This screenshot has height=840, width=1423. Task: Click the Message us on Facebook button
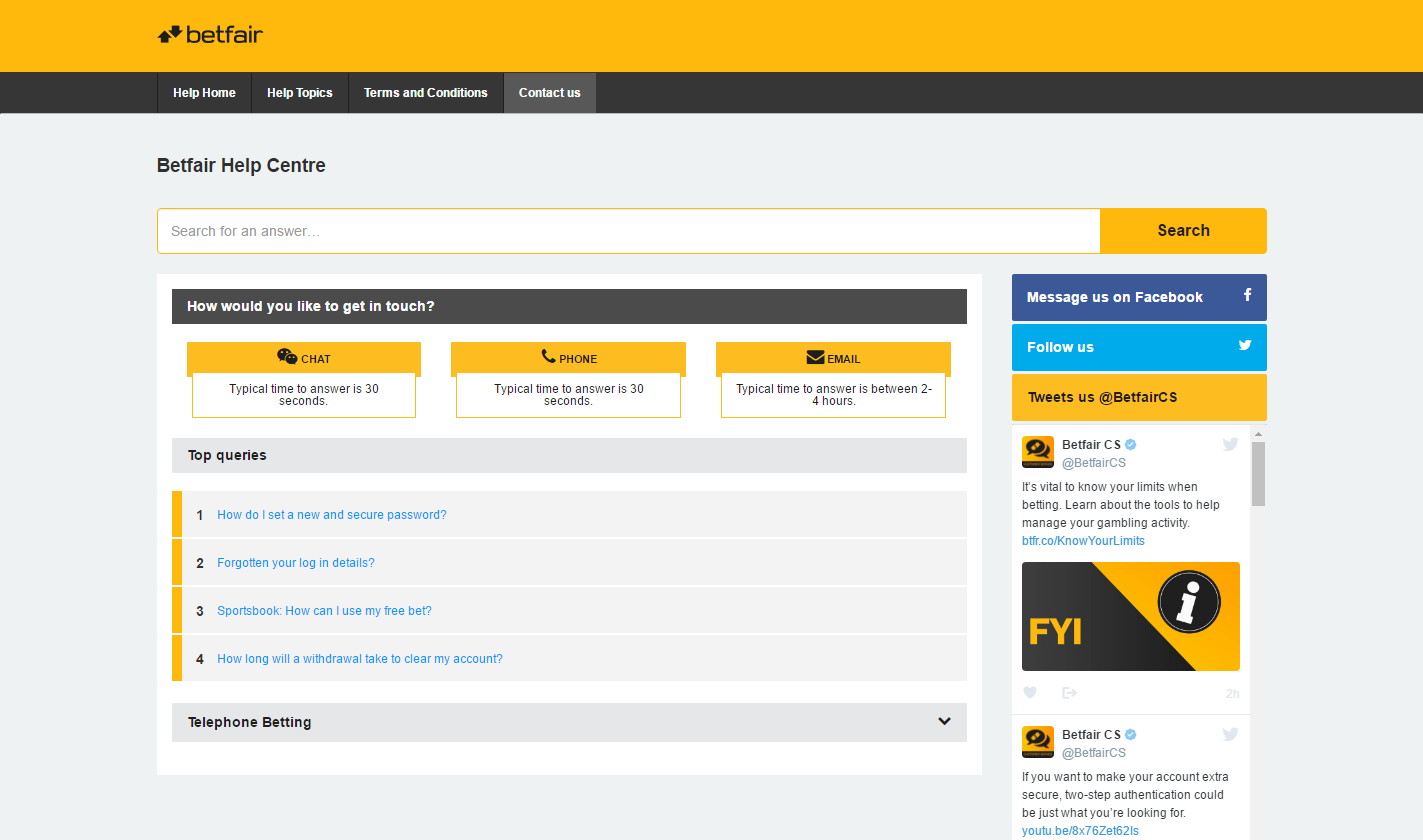coord(1139,297)
